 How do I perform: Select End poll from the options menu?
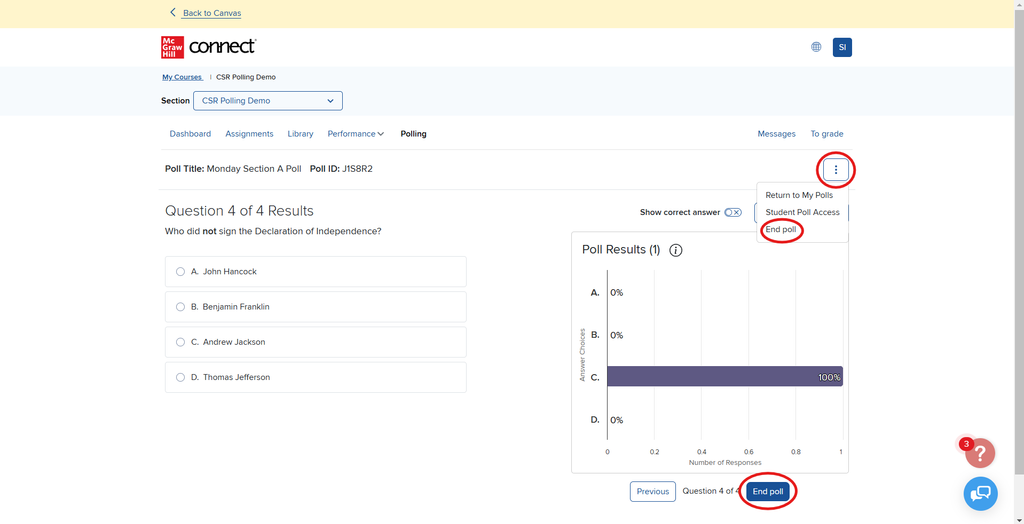[780, 230]
